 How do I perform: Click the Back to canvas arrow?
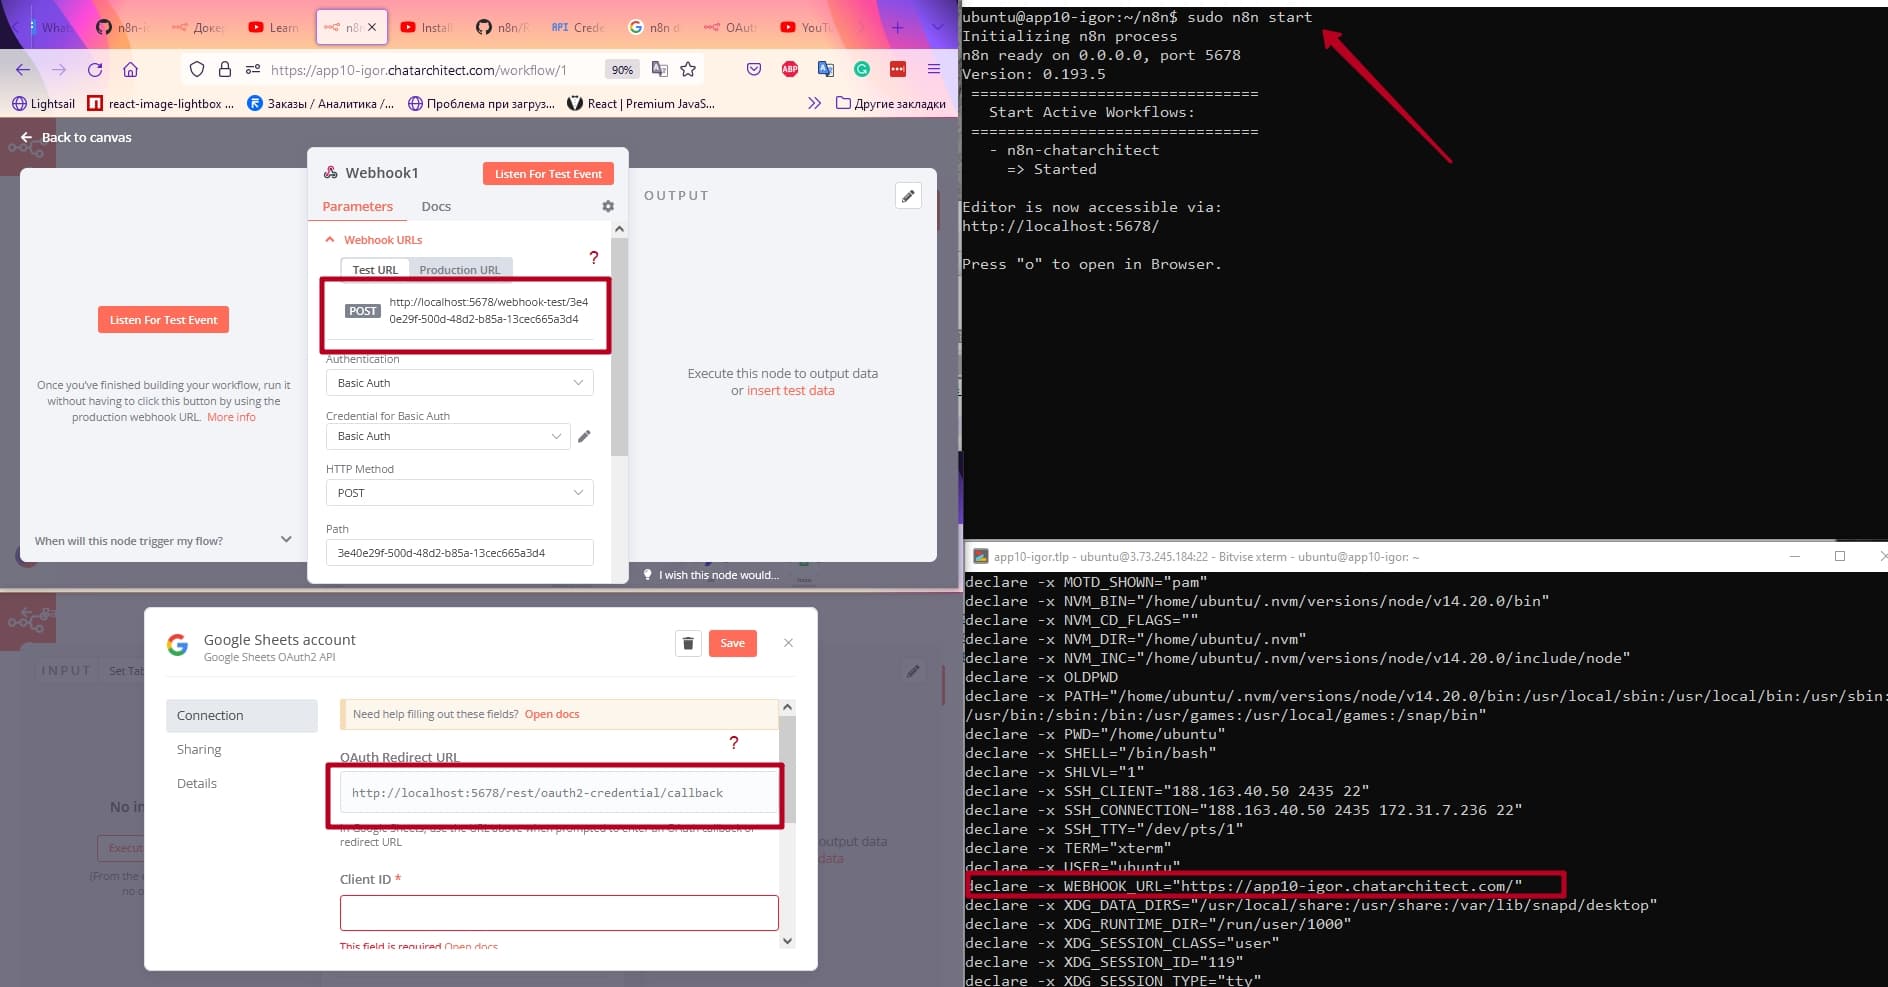pos(26,137)
